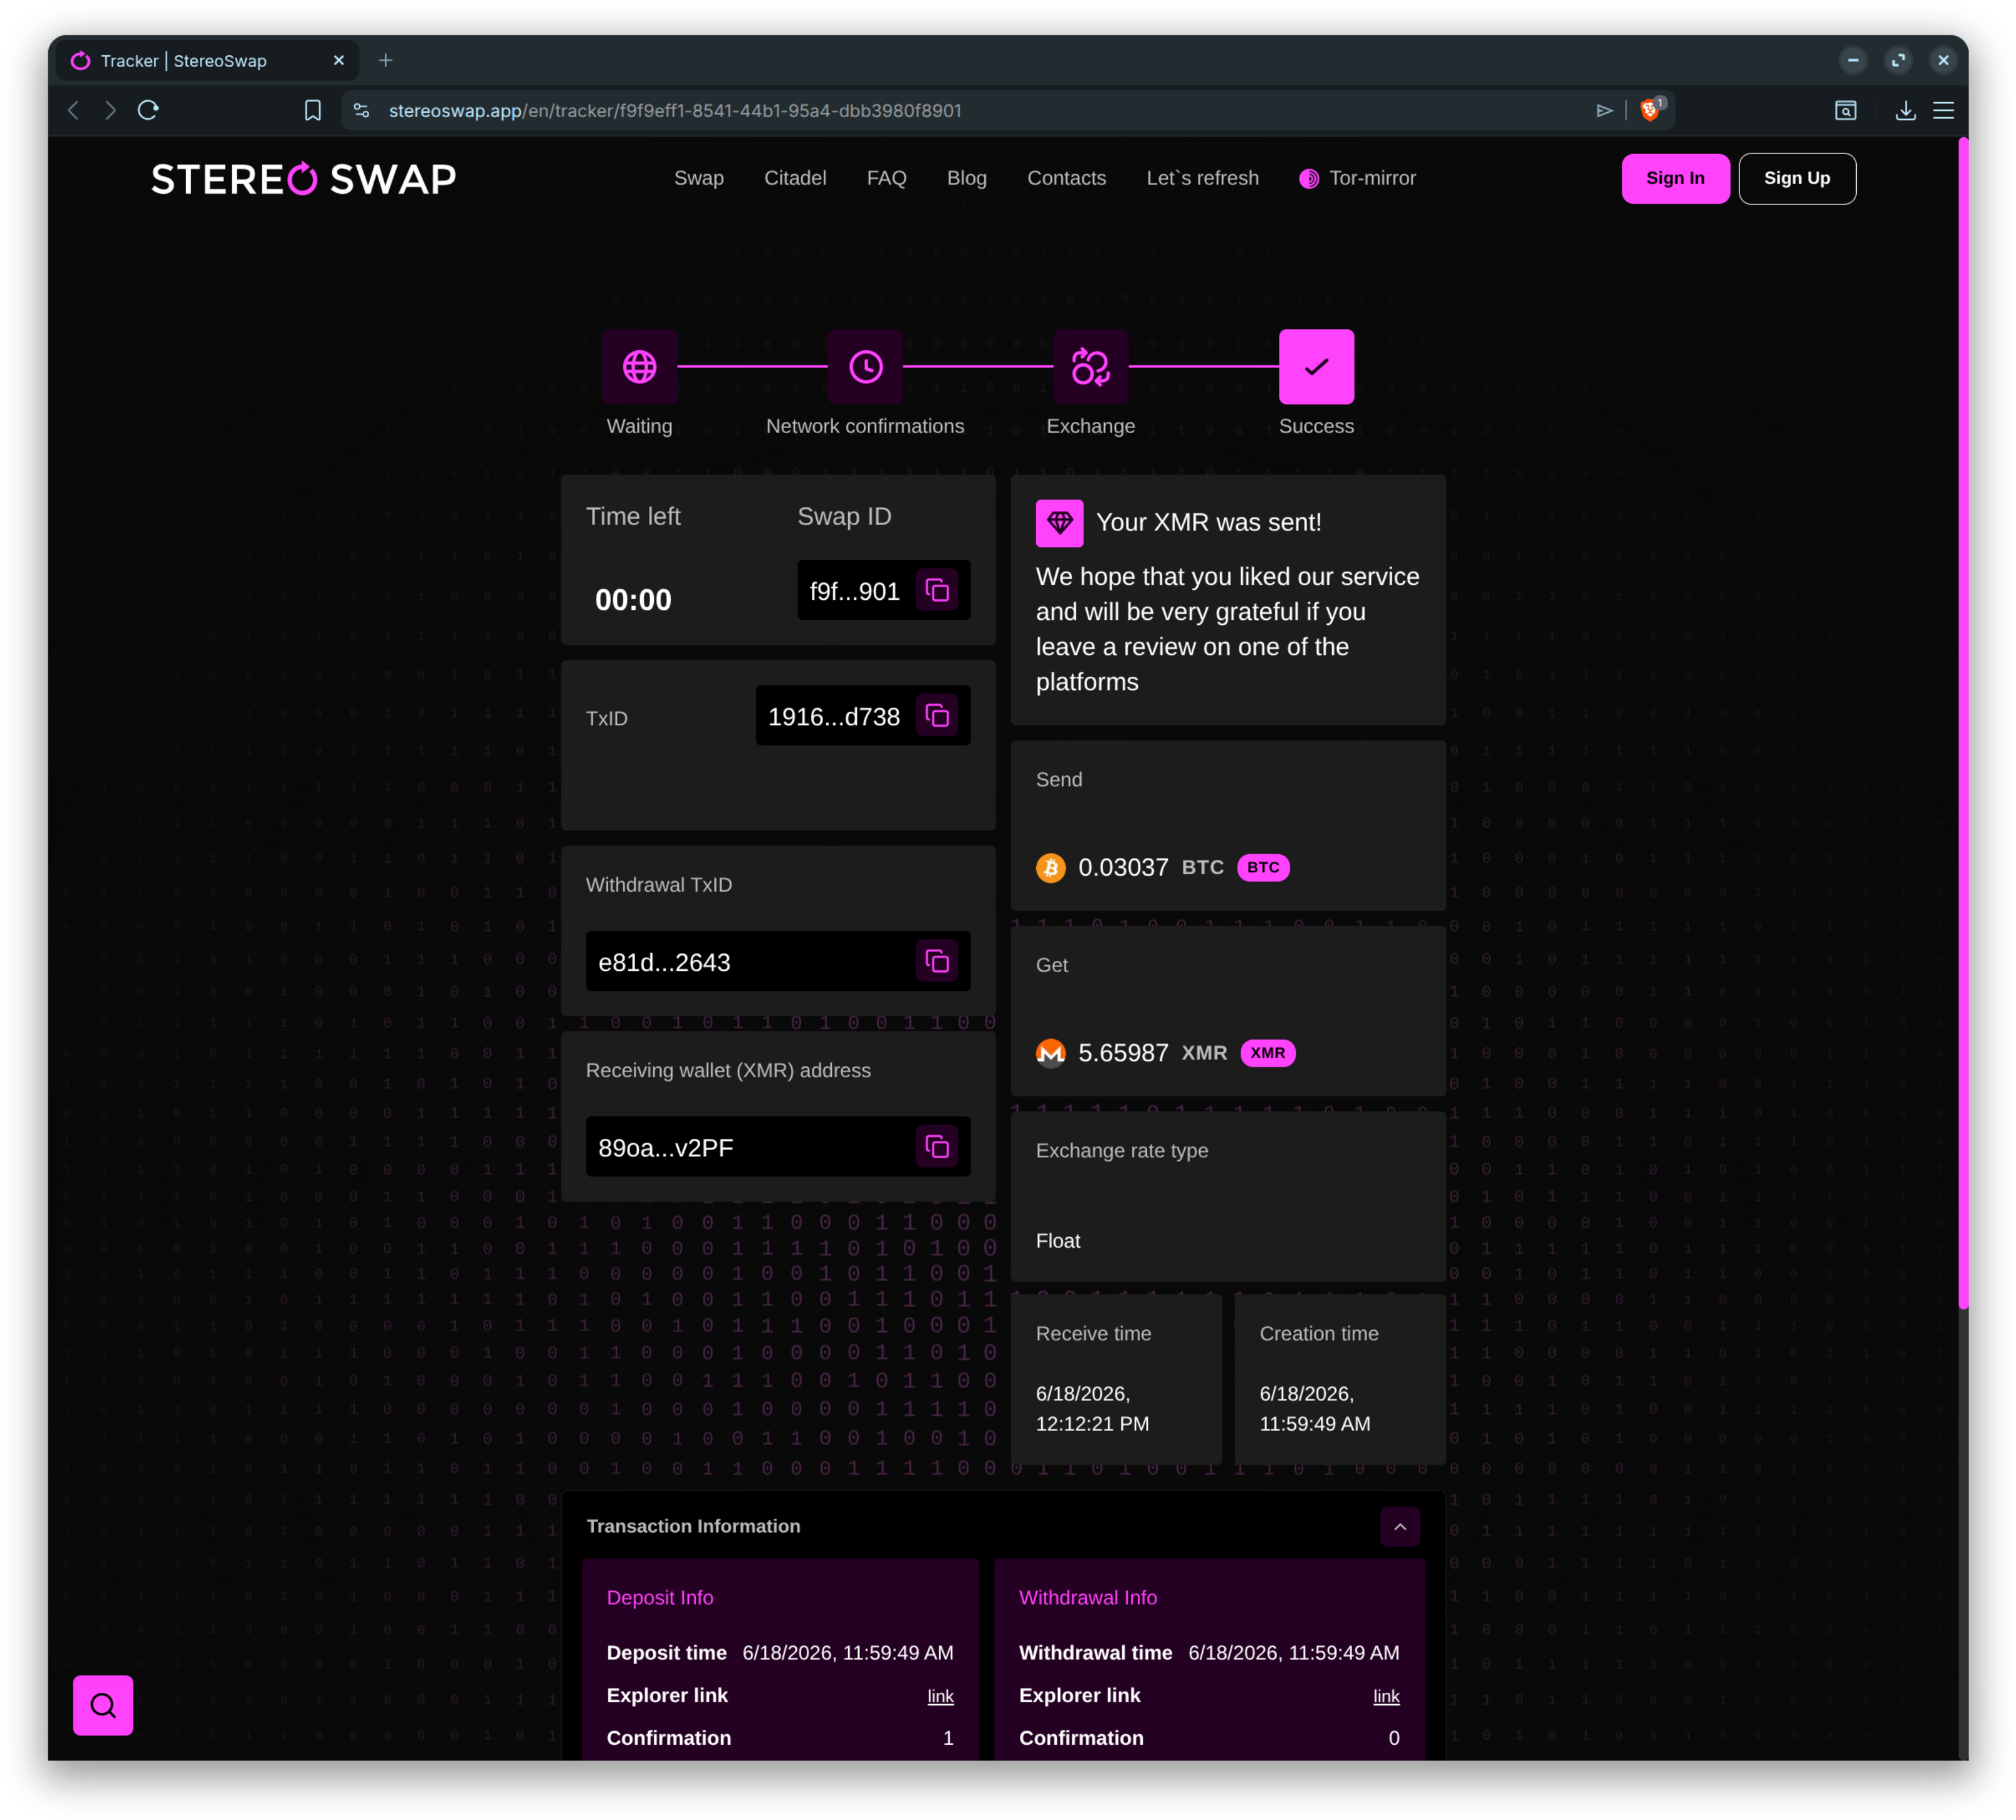Copy the Withdrawal TxID e81d...2643

click(937, 962)
